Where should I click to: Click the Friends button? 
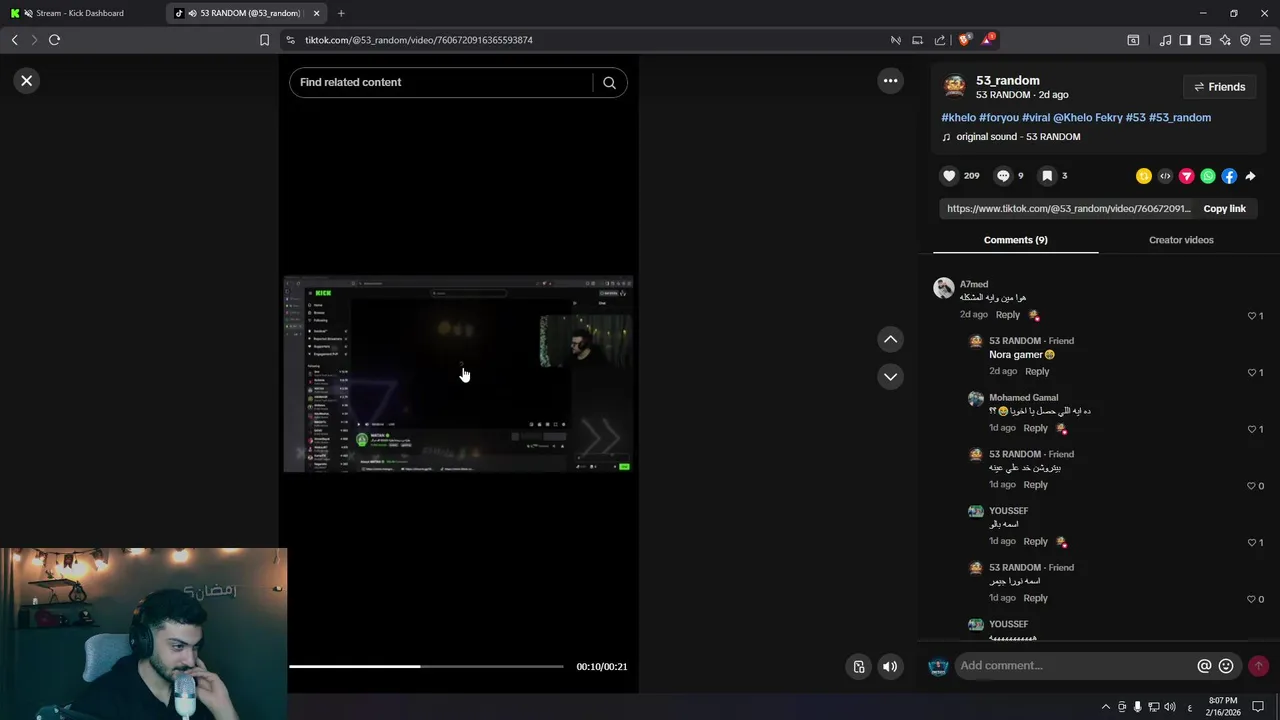pos(1219,87)
